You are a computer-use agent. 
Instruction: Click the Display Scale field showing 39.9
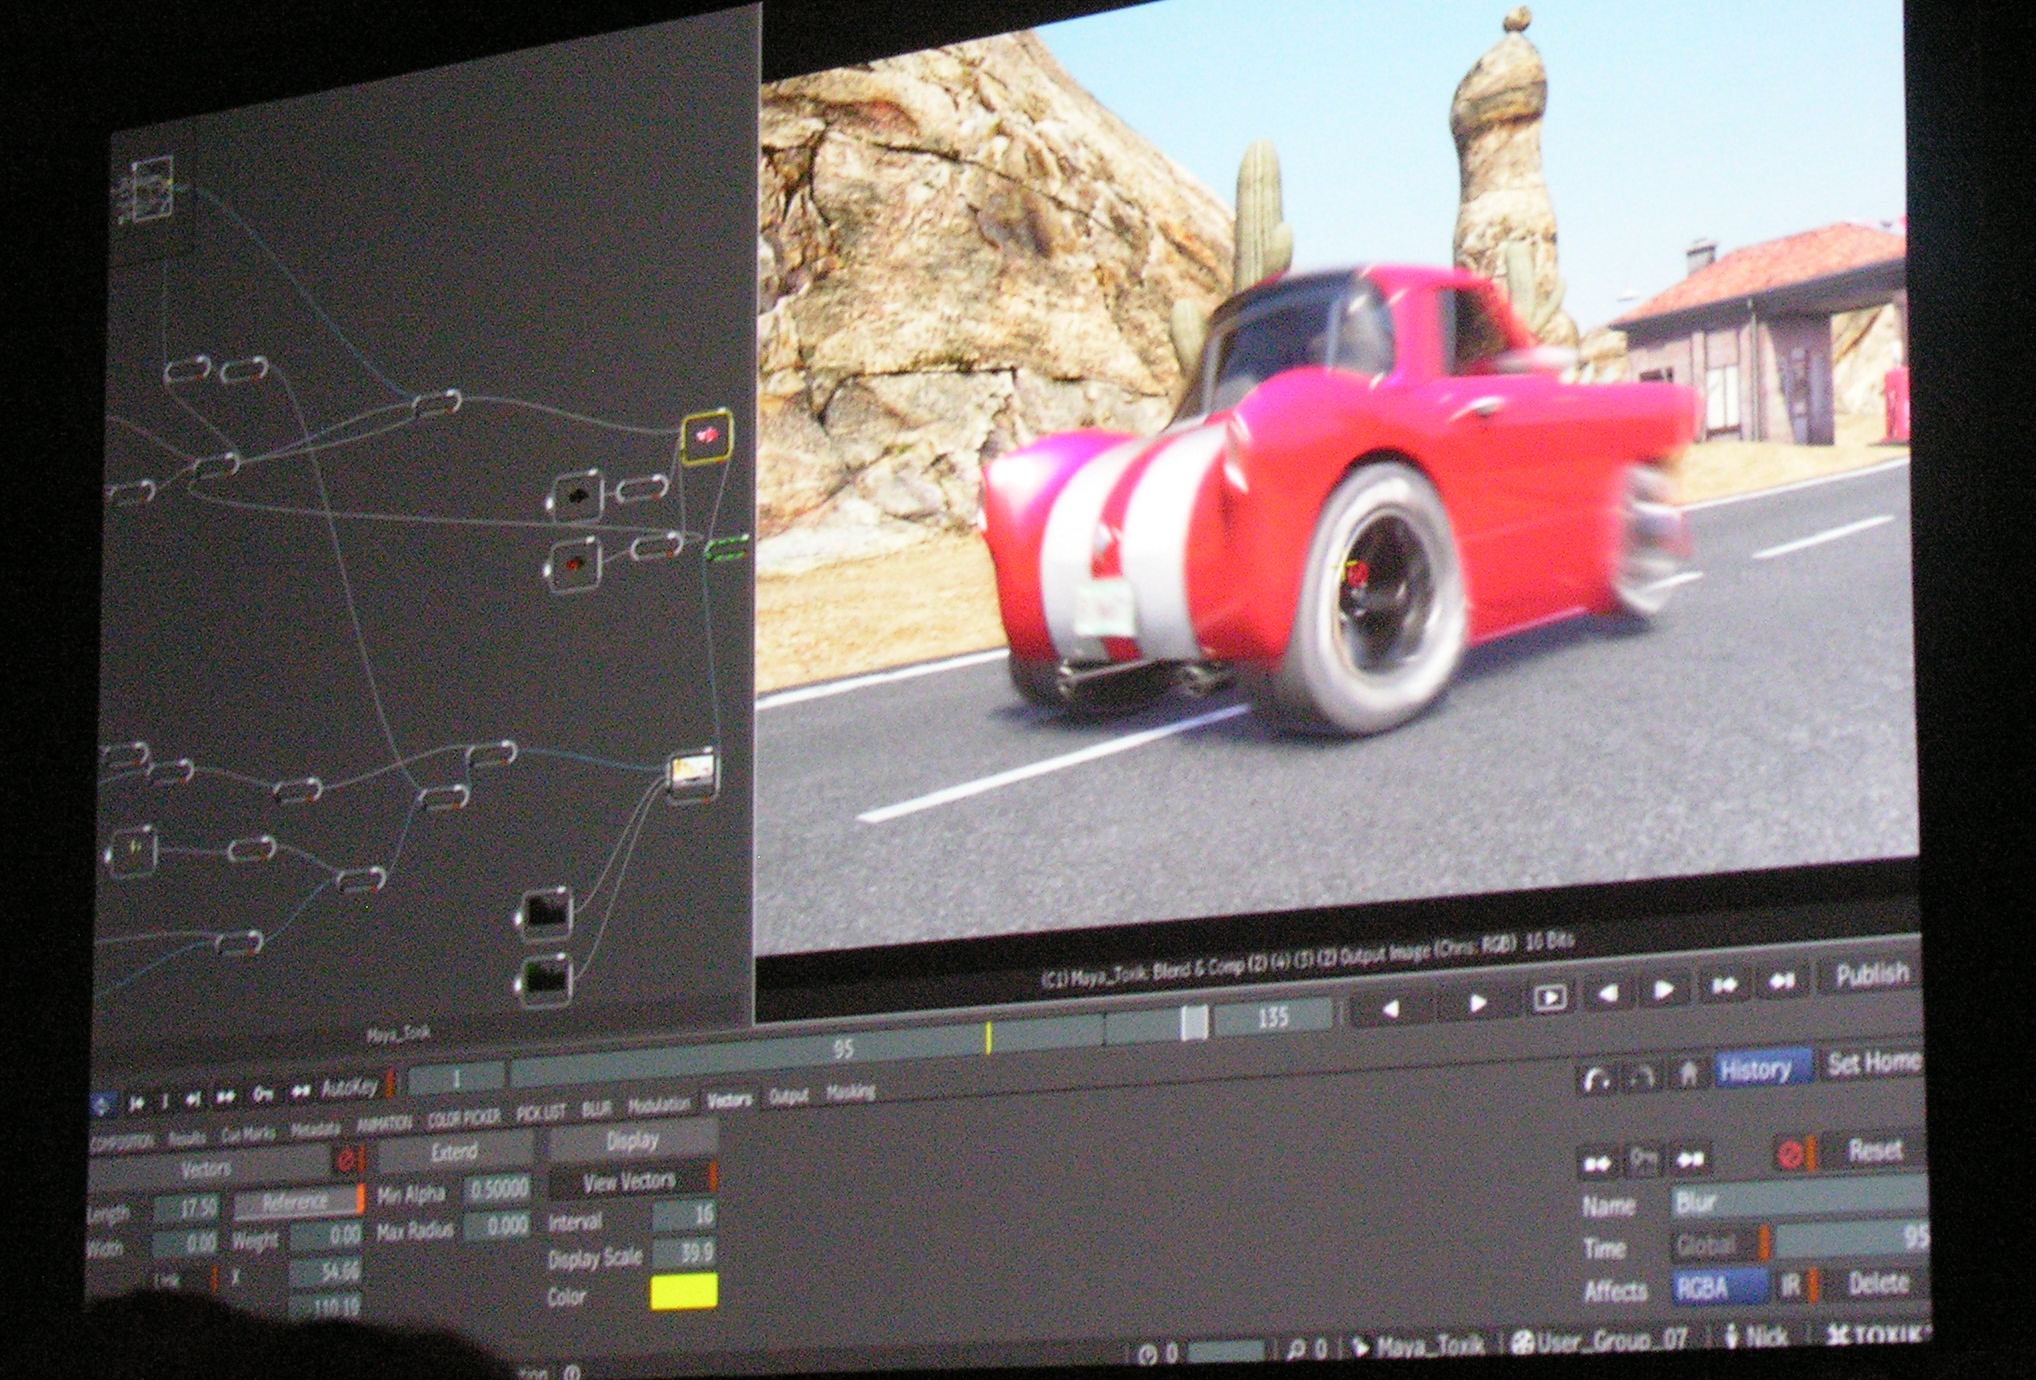tap(685, 1252)
